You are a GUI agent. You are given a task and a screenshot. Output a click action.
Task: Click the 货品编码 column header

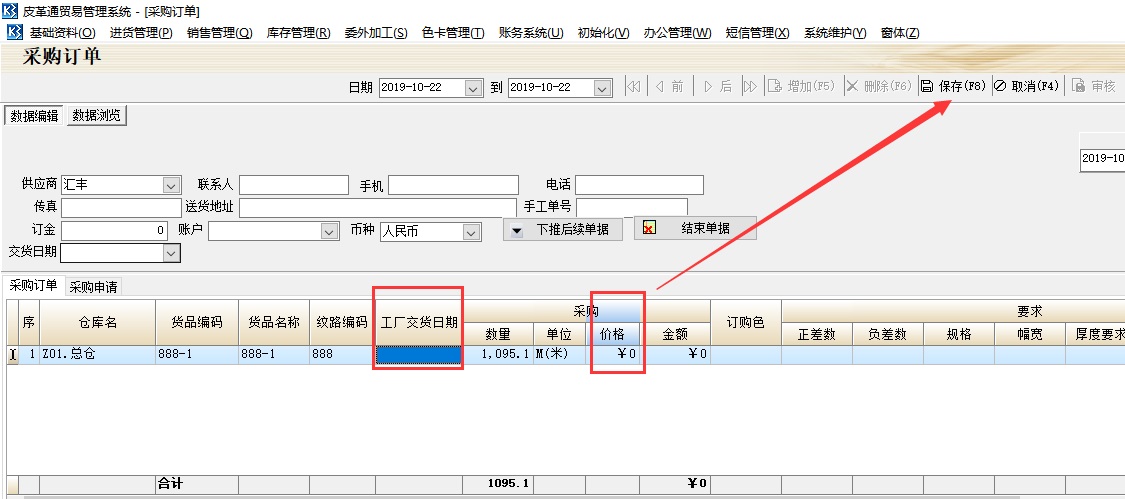(197, 322)
